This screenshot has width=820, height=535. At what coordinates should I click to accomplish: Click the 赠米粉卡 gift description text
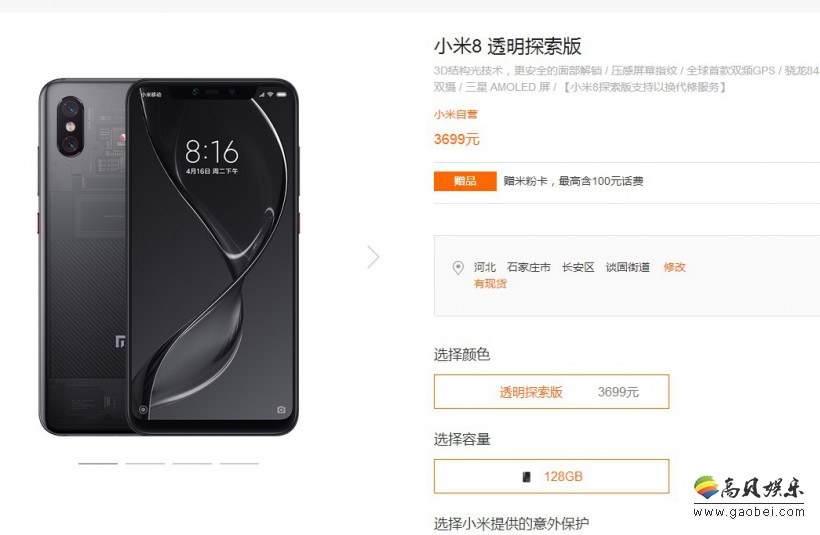tap(573, 181)
